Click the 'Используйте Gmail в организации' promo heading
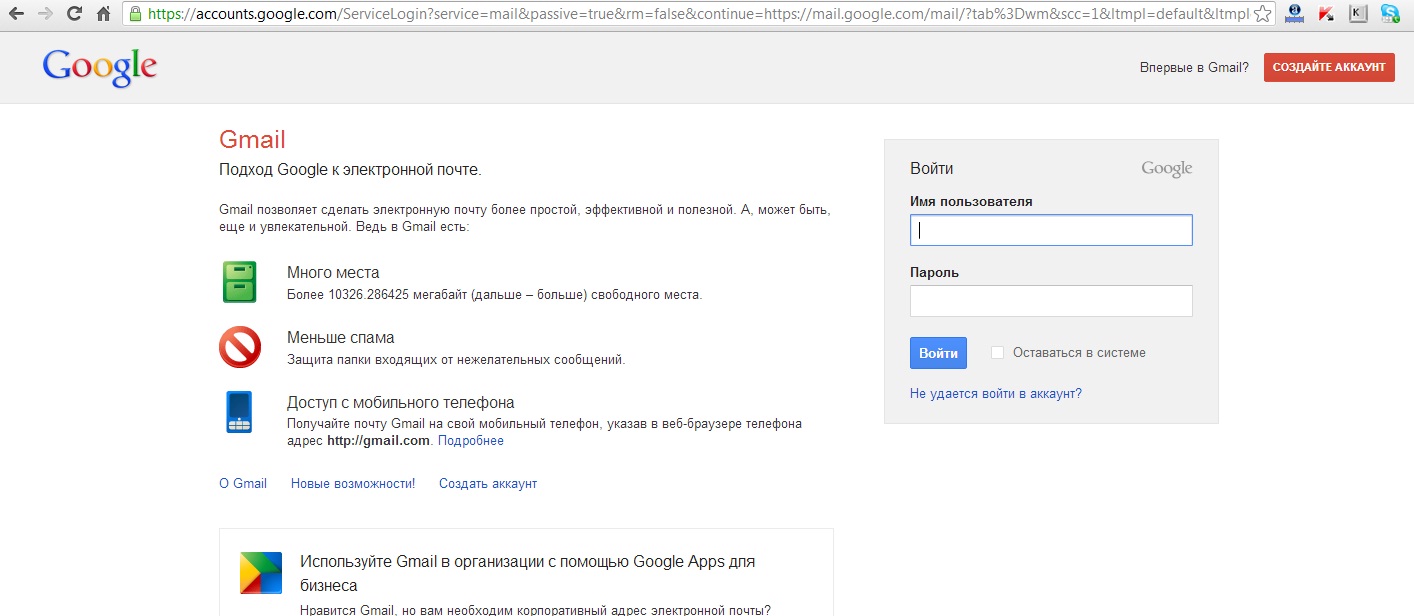This screenshot has height=616, width=1414. pyautogui.click(x=527, y=573)
